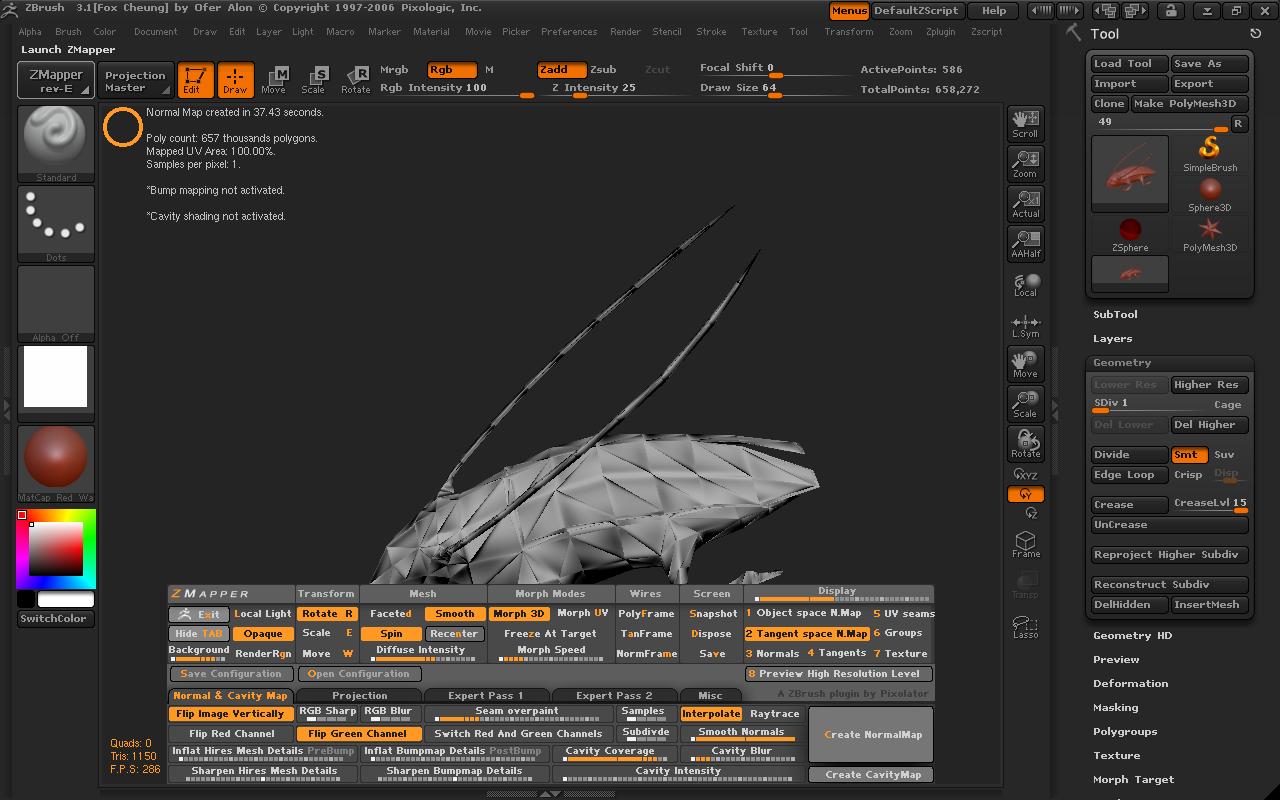Select the Move transform icon in top shelf
This screenshot has width=1280, height=800.
274,80
